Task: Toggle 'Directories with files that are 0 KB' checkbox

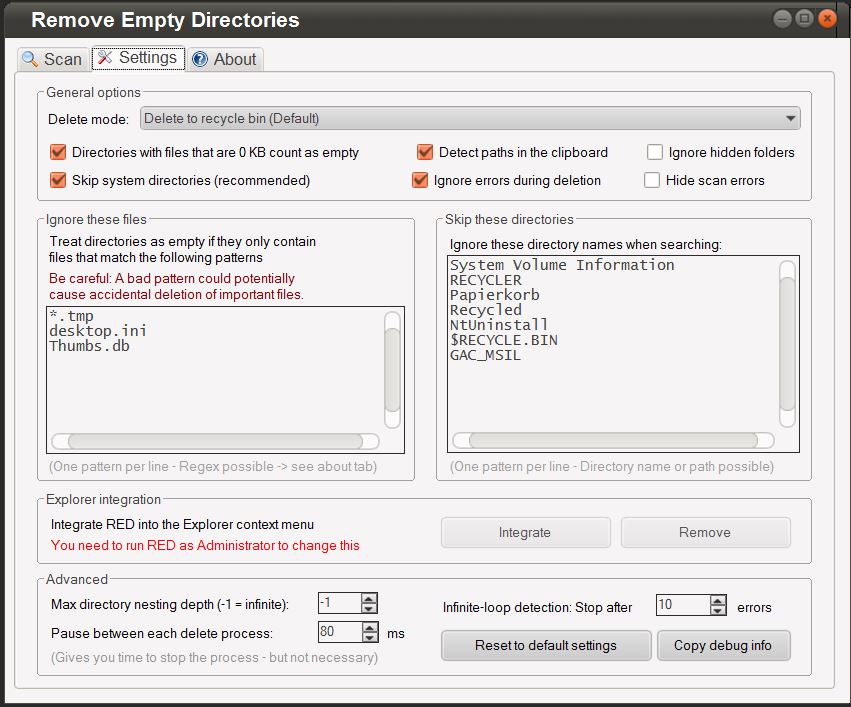Action: coord(58,153)
